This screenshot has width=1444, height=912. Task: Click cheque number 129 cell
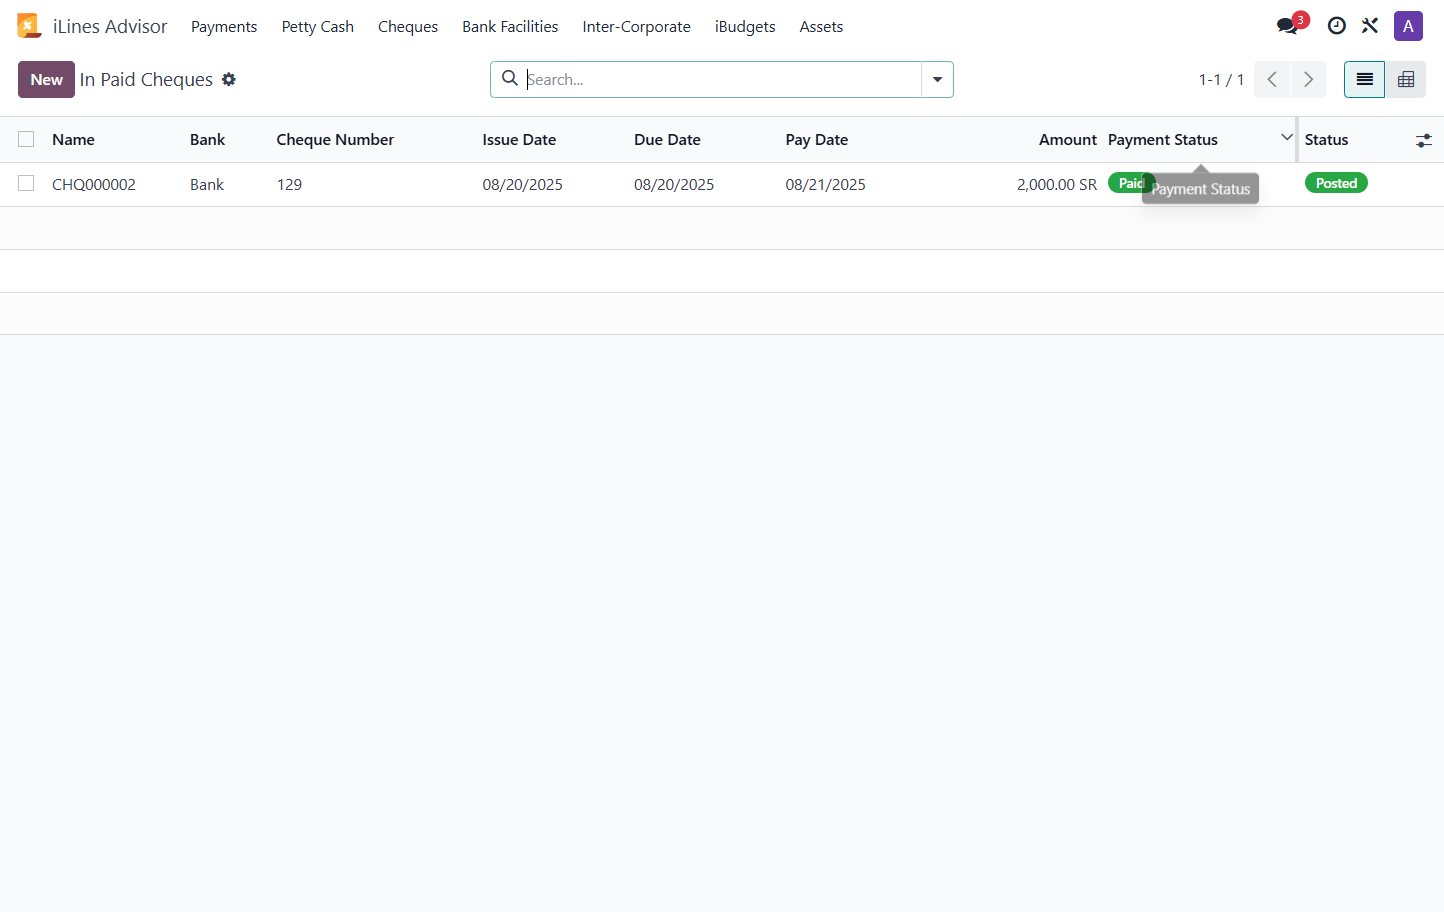click(x=289, y=184)
